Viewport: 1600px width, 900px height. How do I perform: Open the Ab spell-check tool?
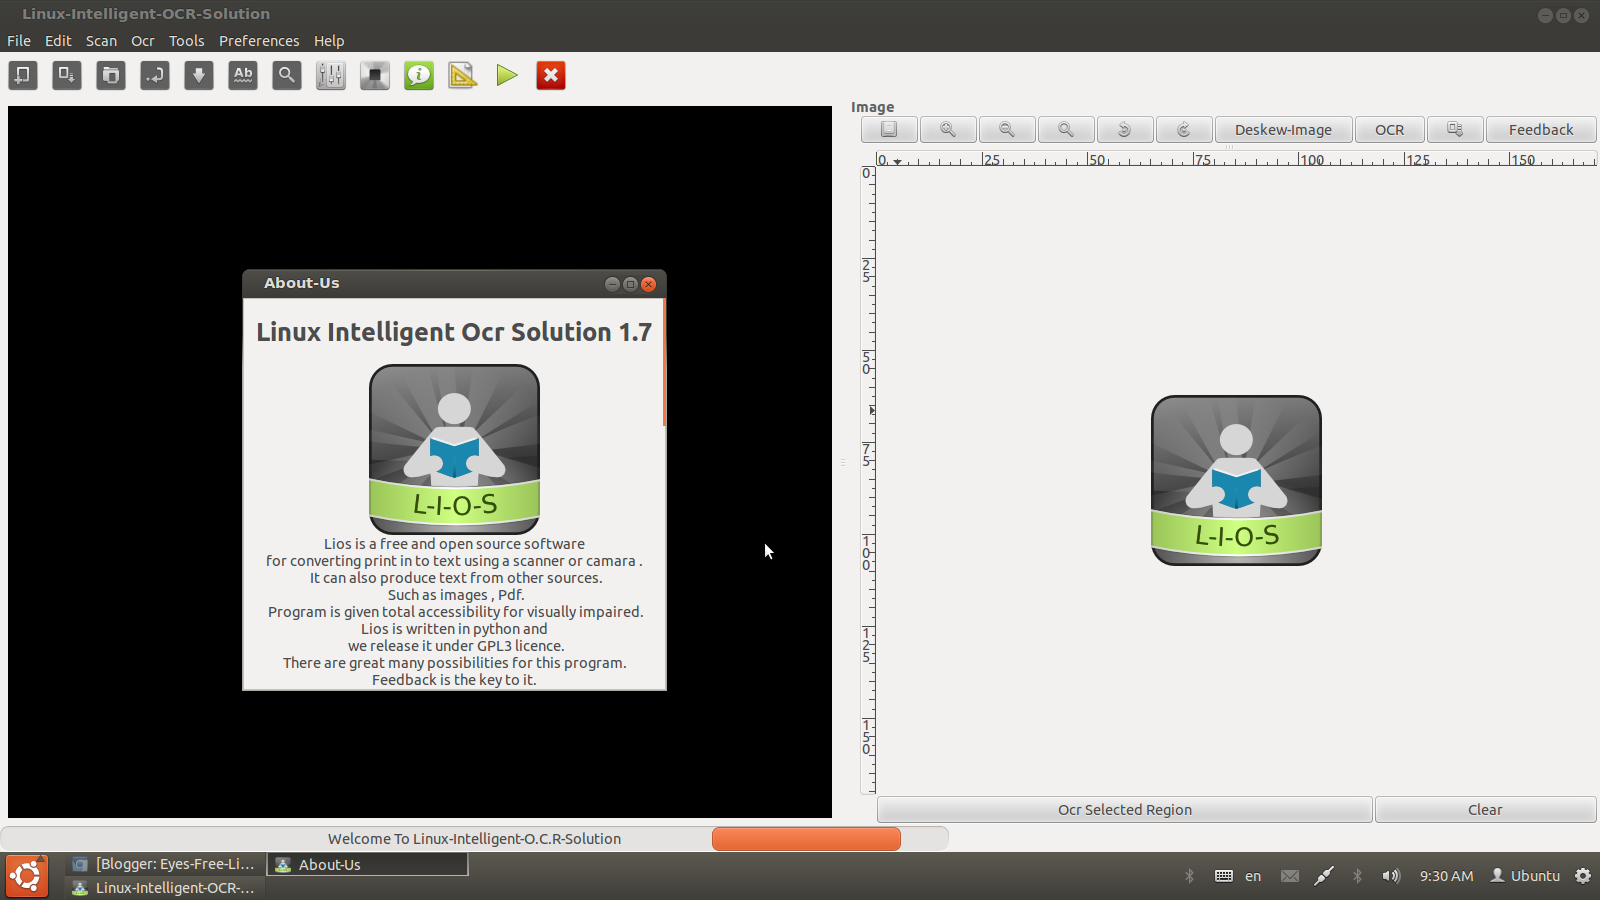(x=242, y=75)
